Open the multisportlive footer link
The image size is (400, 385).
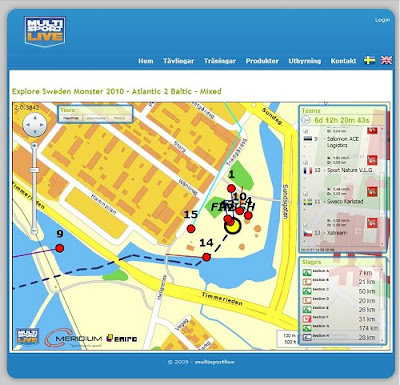[214, 362]
